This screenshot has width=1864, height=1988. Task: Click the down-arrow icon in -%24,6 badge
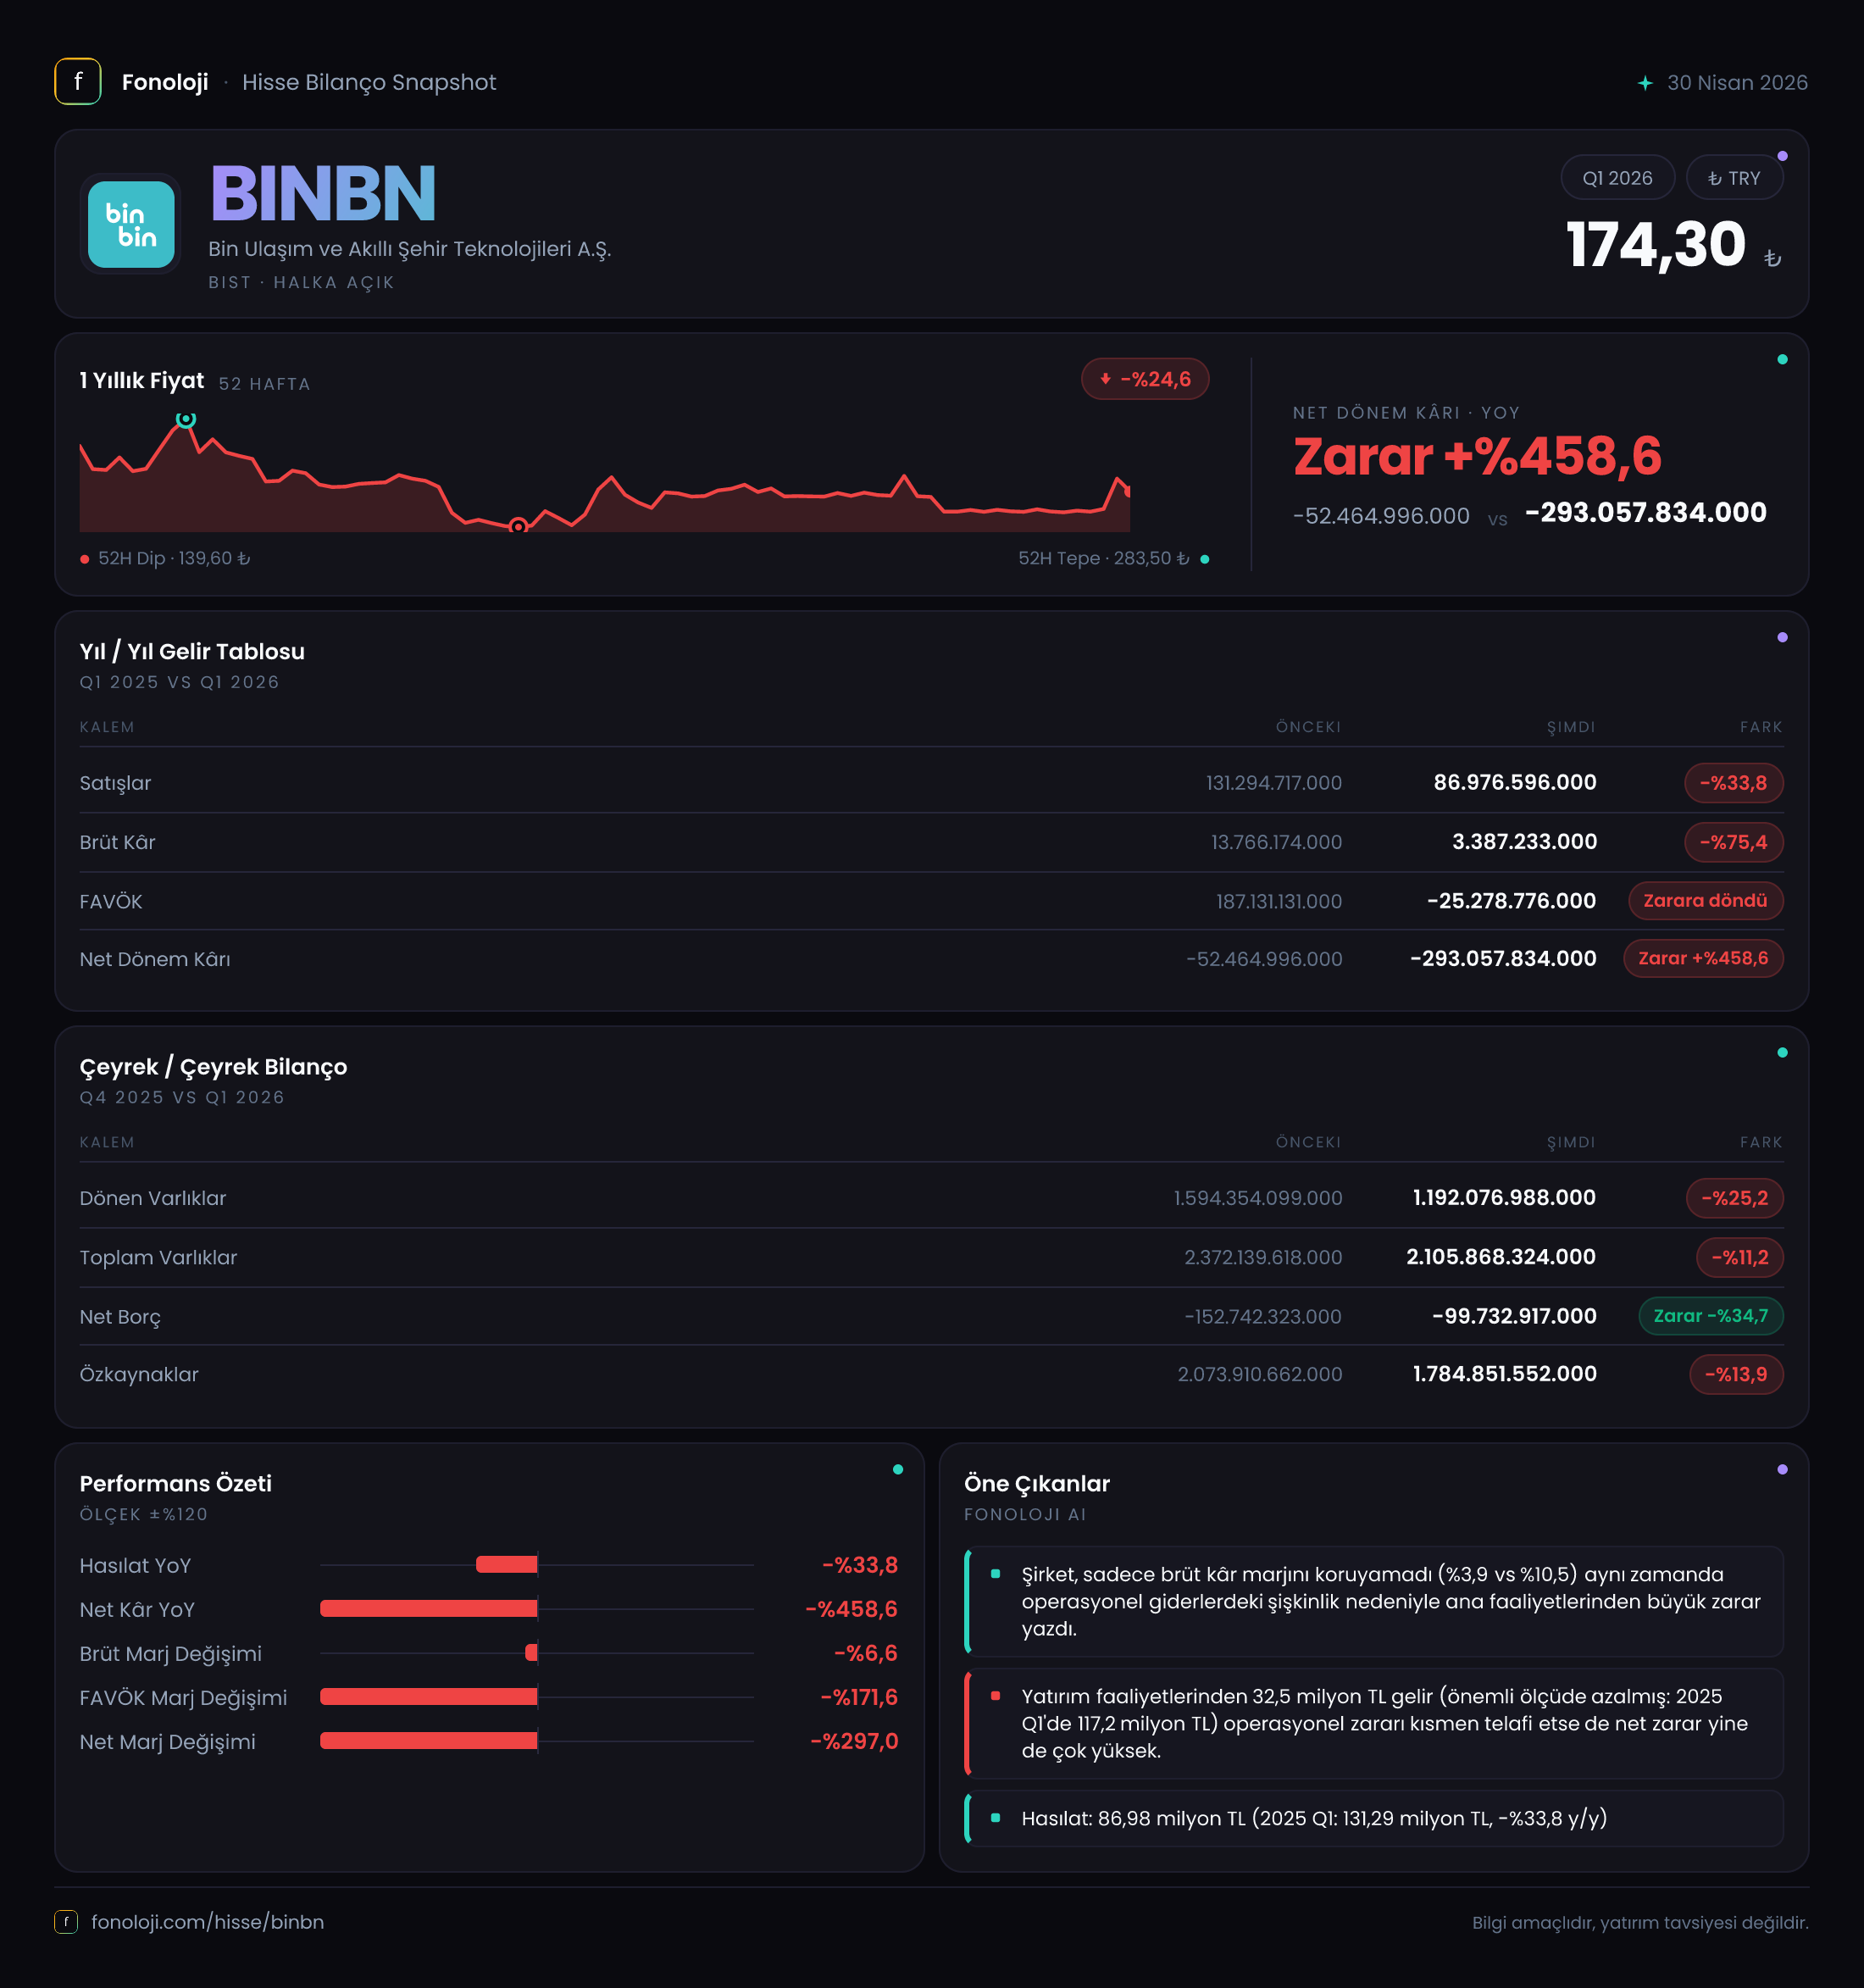1105,379
